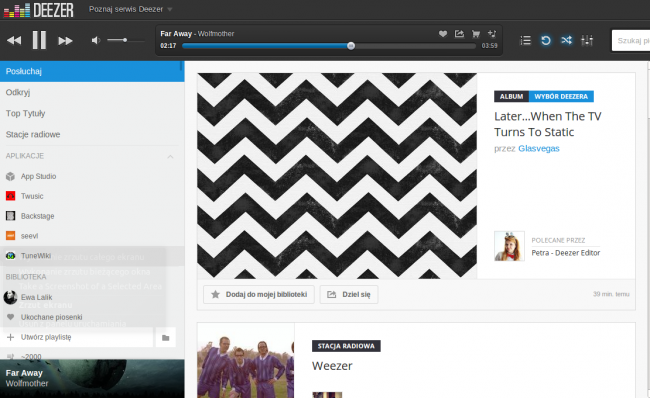The width and height of the screenshot is (650, 398).
Task: Add the playing track to a playlist
Action: click(x=492, y=33)
